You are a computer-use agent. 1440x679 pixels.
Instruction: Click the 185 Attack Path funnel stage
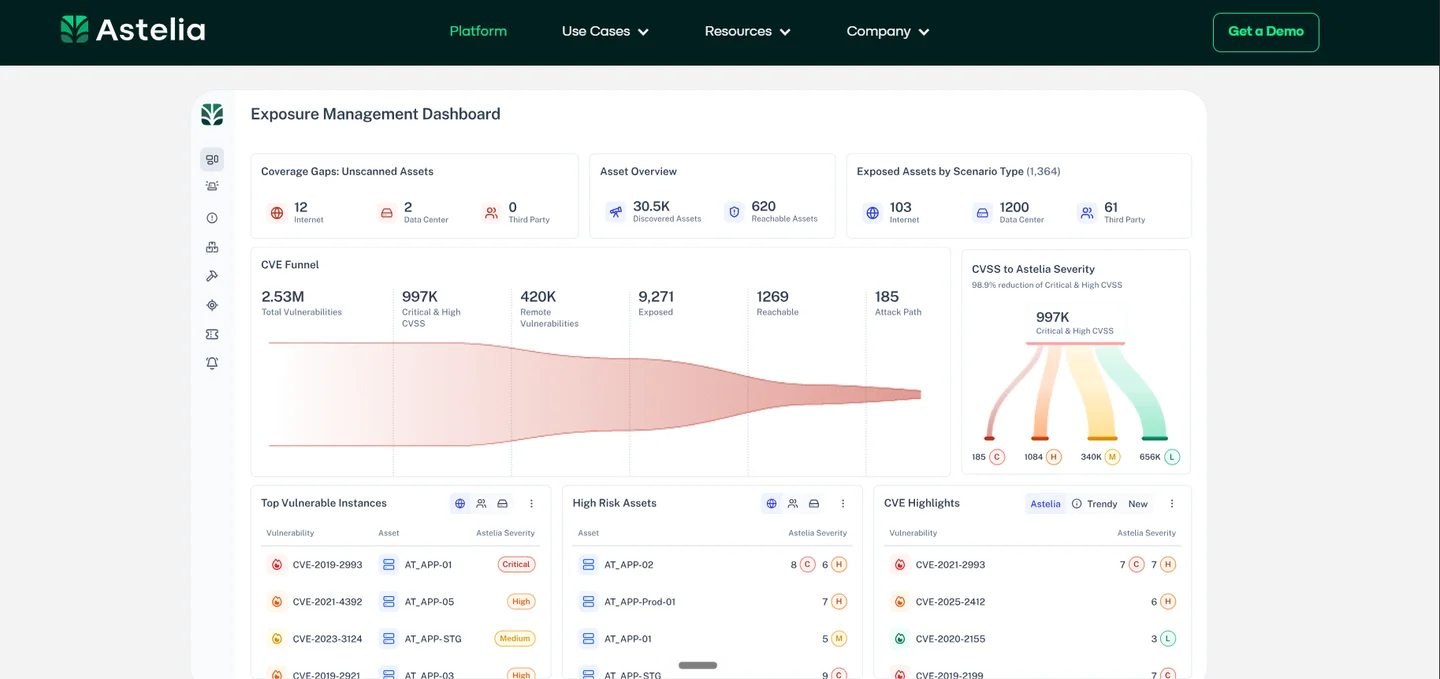point(898,303)
